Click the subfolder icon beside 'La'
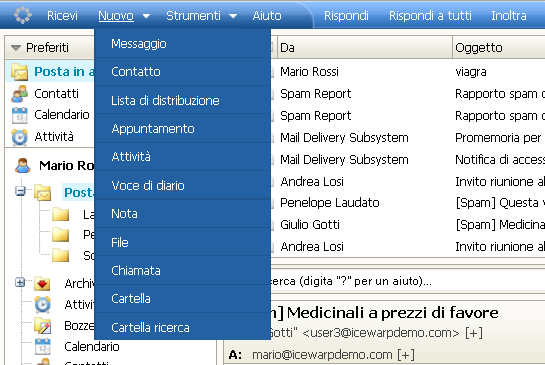Image resolution: width=545 pixels, height=365 pixels. [x=60, y=214]
